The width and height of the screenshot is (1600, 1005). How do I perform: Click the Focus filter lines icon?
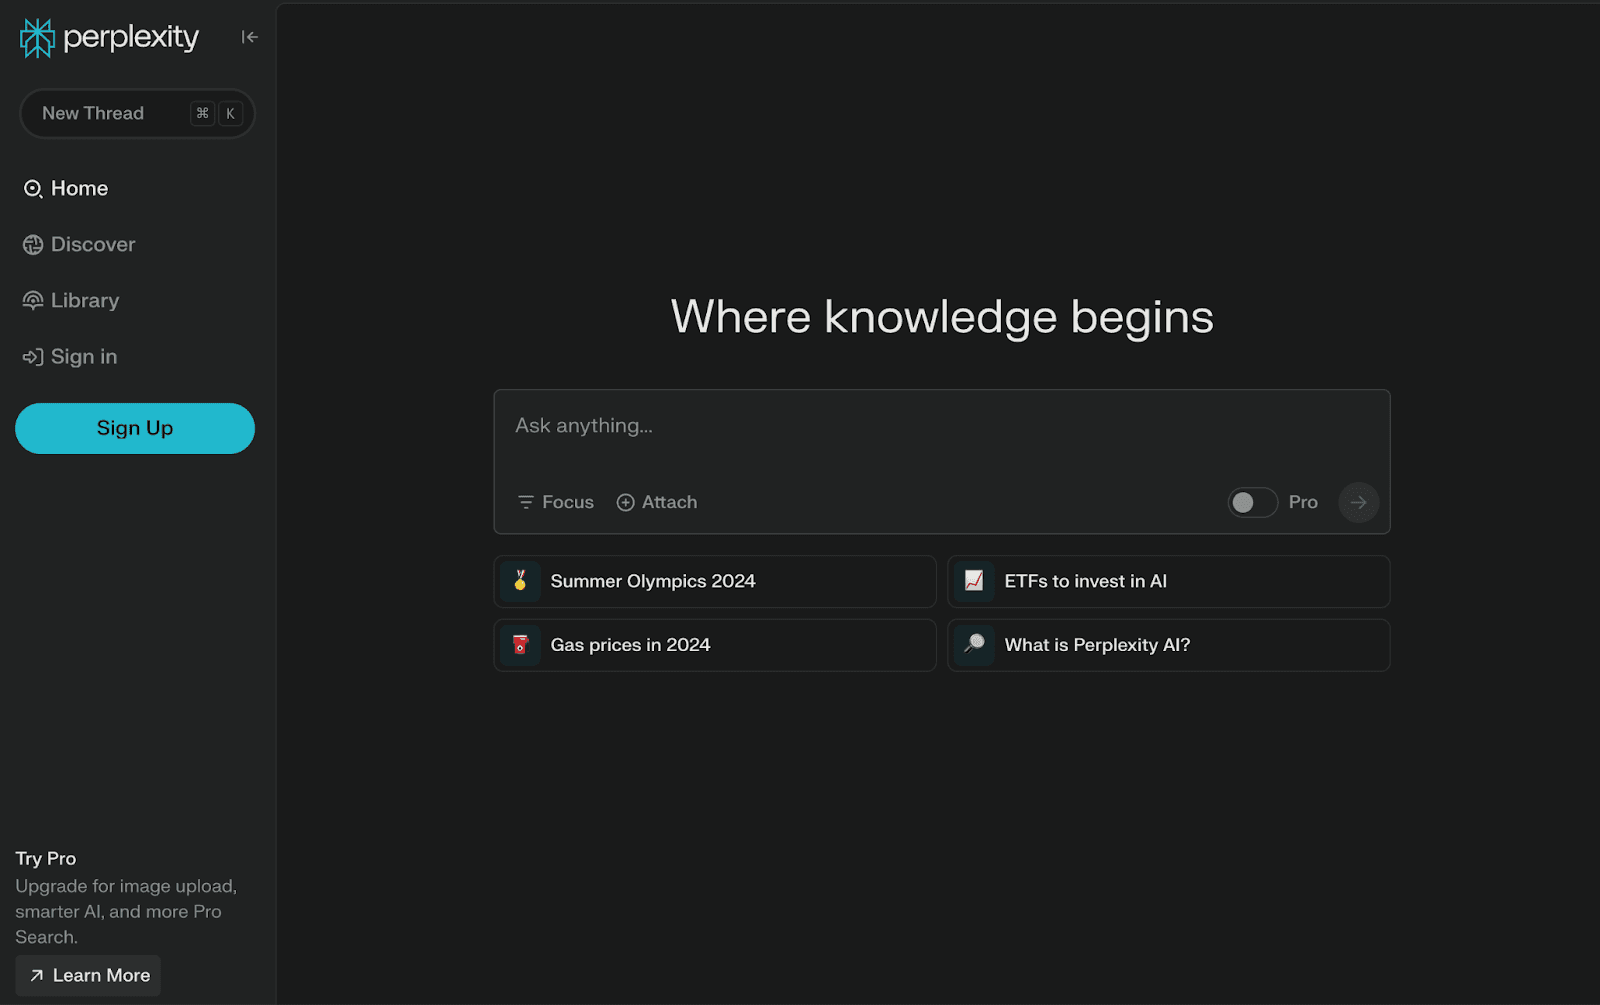(x=526, y=502)
